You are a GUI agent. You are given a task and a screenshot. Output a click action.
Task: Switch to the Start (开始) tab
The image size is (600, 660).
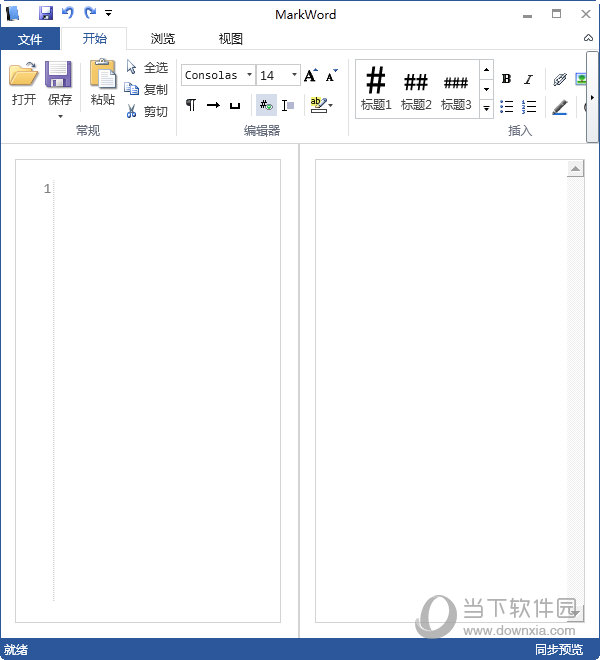(x=94, y=39)
